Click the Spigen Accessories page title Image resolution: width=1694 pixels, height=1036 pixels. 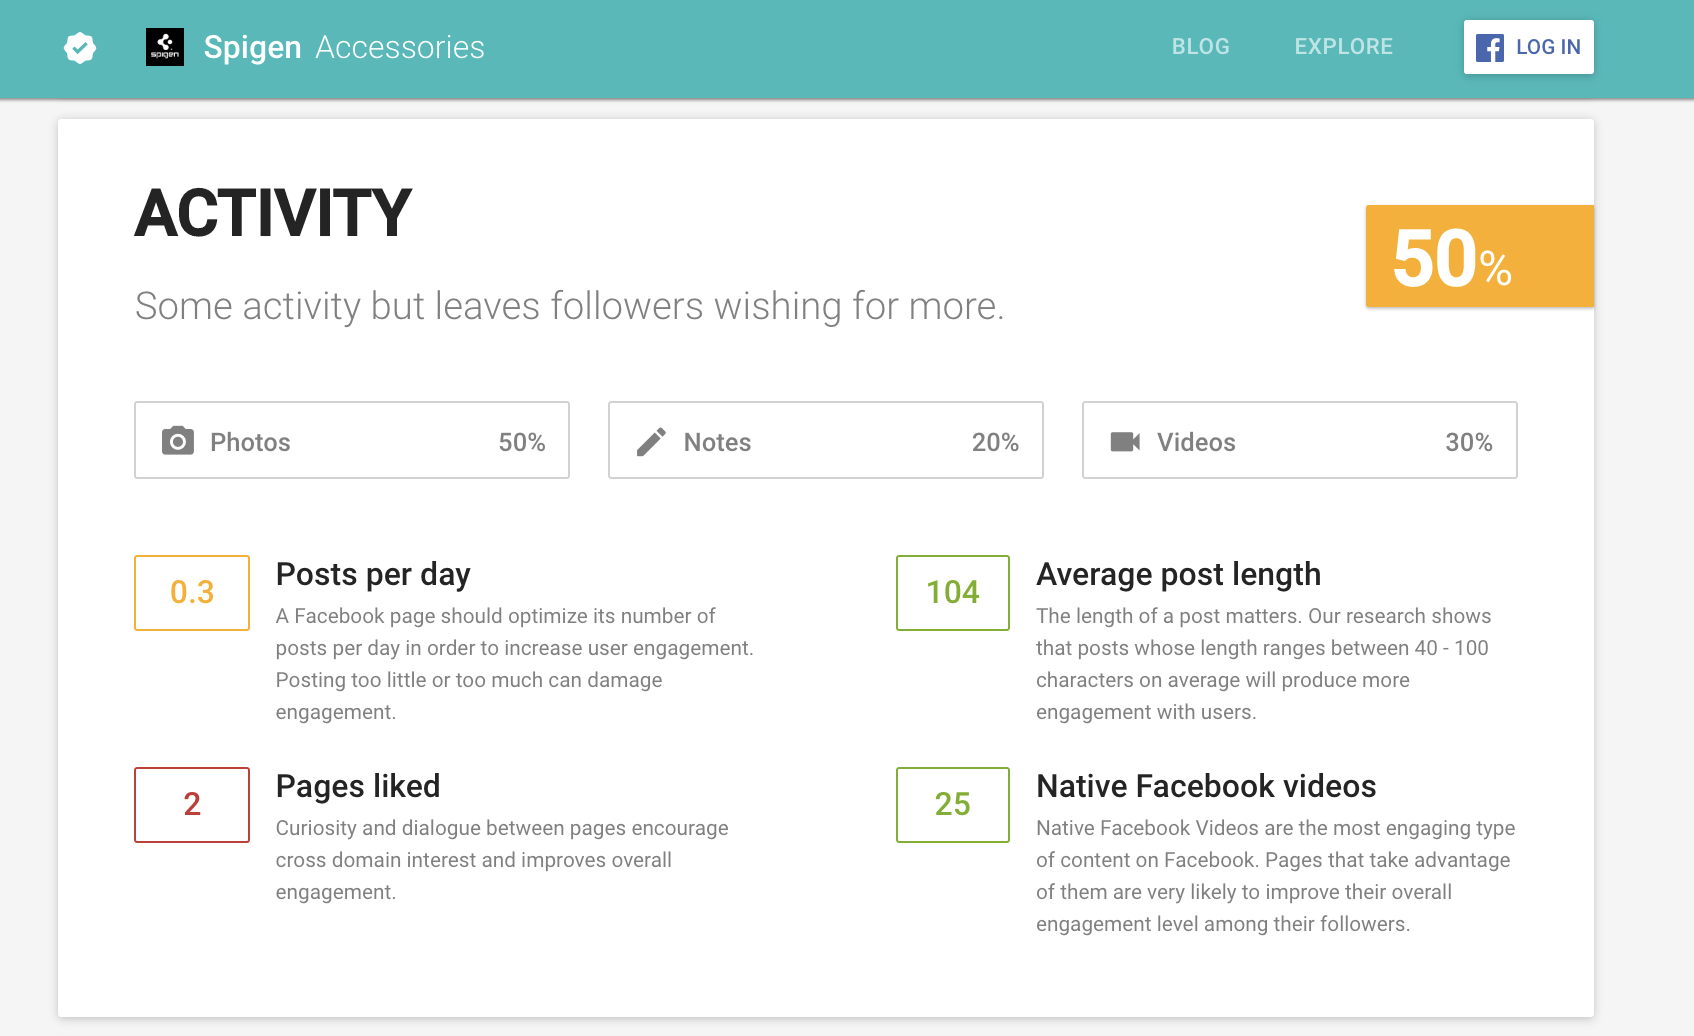(344, 47)
